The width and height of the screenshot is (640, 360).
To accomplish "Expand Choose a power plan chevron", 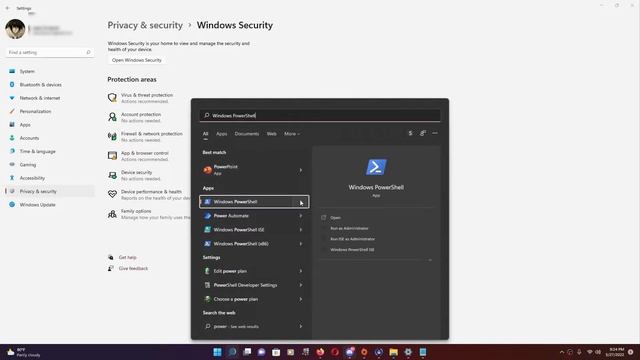I will [301, 299].
